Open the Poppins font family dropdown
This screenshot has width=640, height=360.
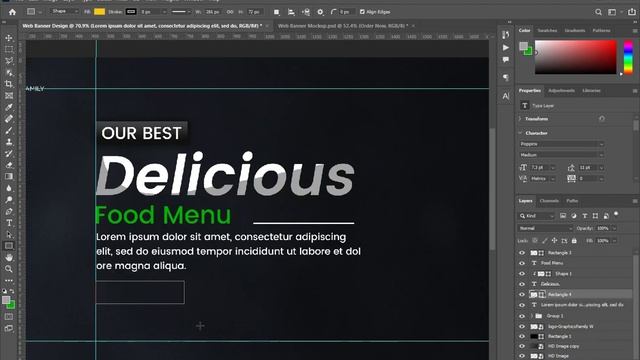[x=562, y=144]
